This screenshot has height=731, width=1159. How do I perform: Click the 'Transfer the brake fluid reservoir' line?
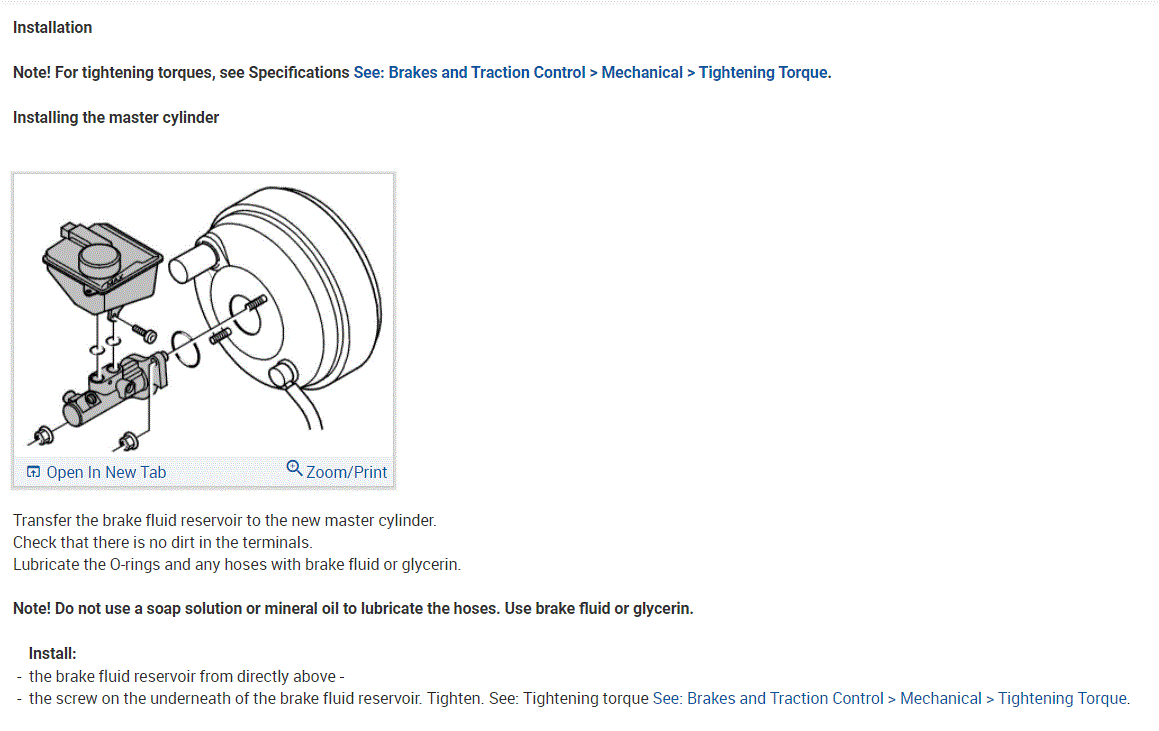pyautogui.click(x=225, y=520)
